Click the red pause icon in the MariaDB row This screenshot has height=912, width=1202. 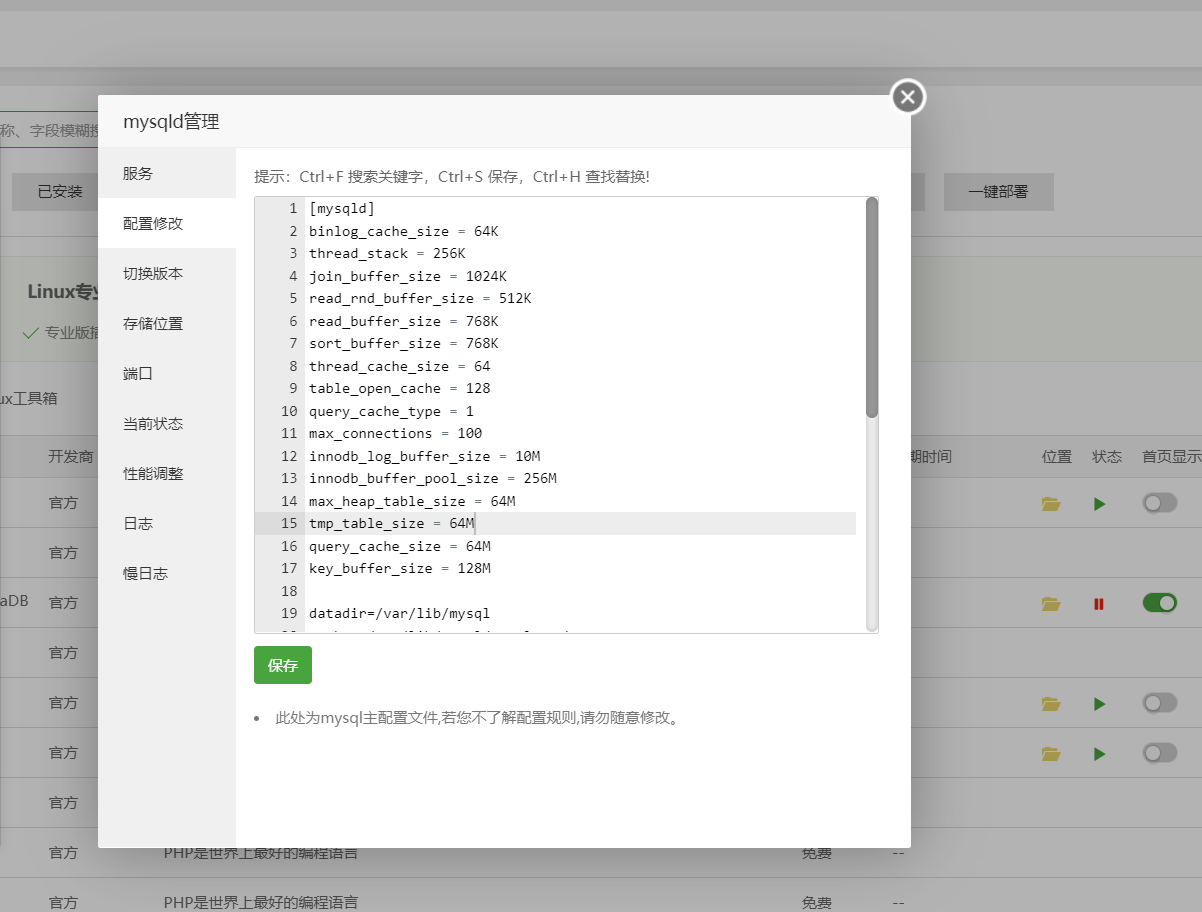[x=1099, y=603]
